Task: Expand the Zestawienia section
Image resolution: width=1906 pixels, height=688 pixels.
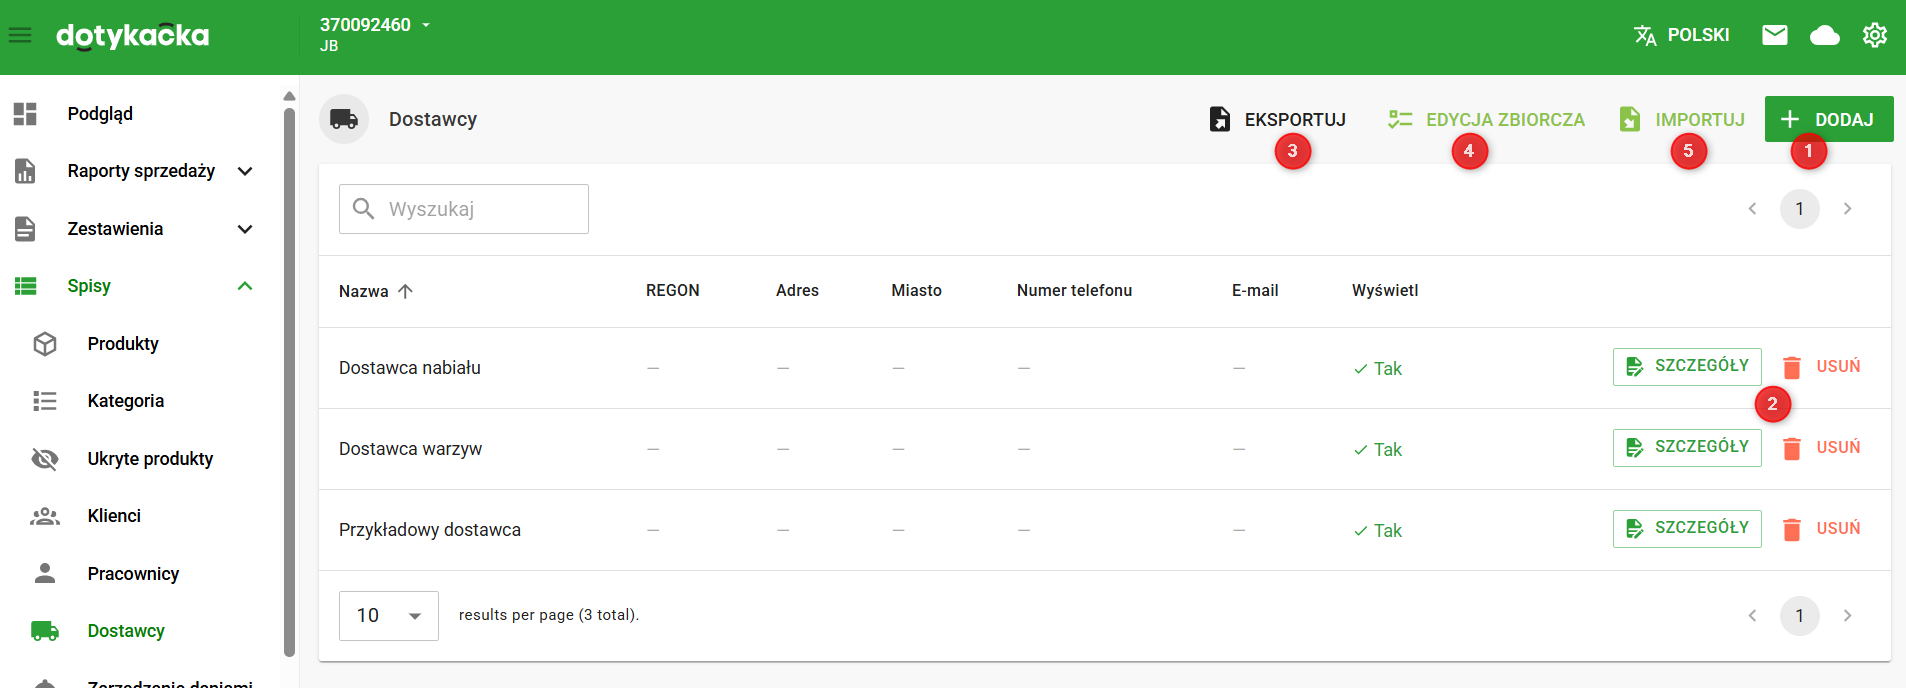Action: [x=245, y=229]
